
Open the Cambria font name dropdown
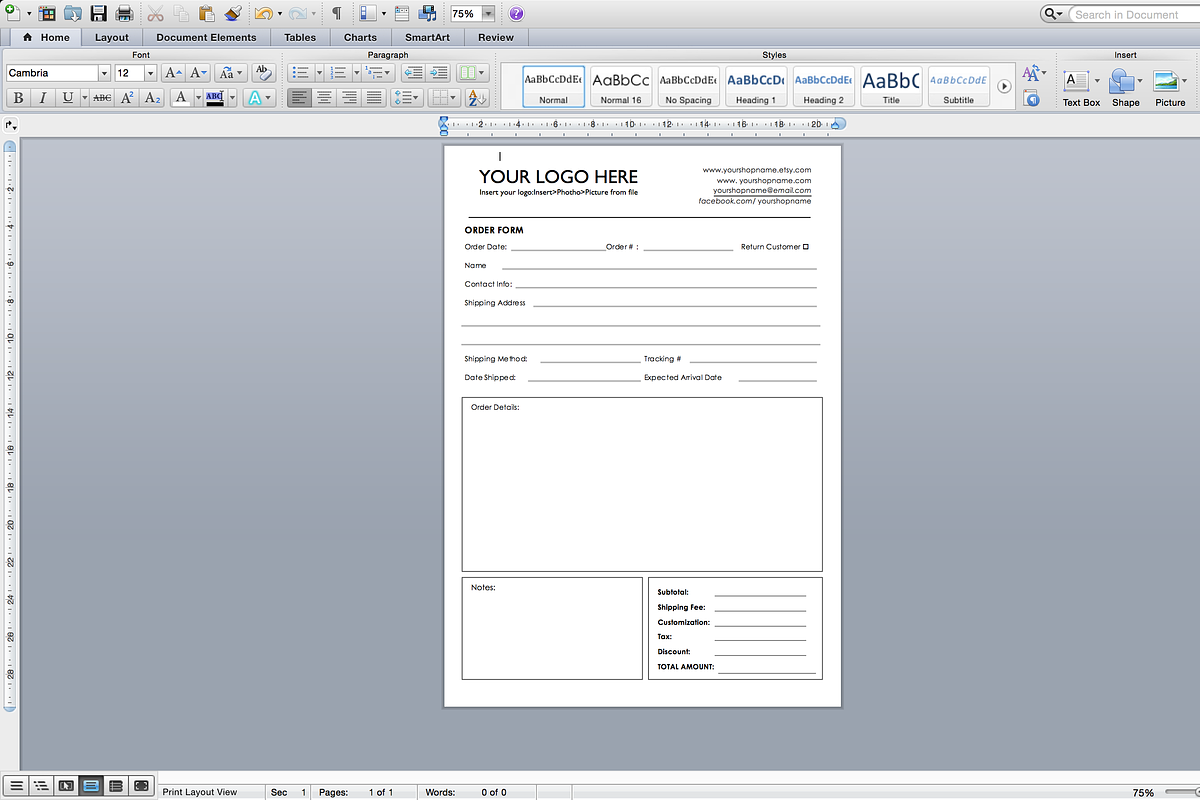(104, 73)
